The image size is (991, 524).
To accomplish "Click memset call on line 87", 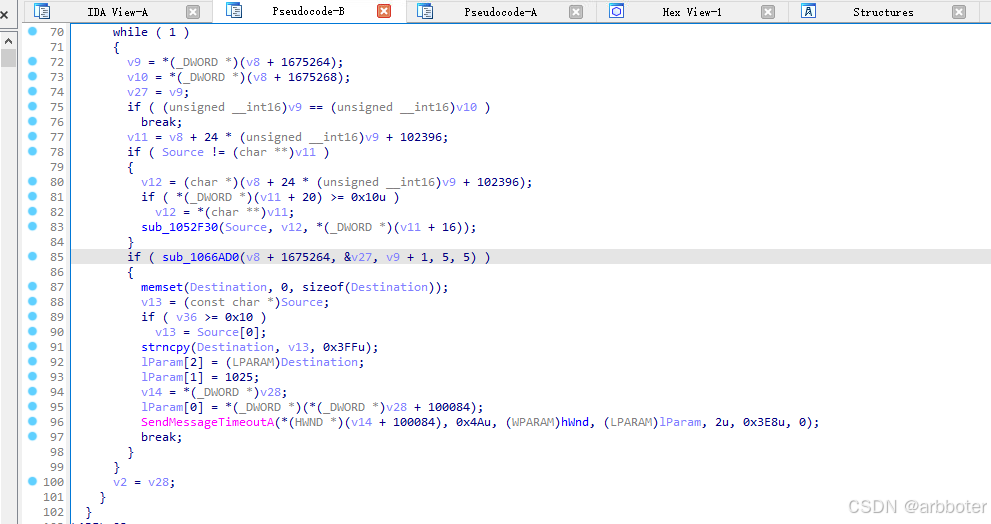I will click(161, 287).
